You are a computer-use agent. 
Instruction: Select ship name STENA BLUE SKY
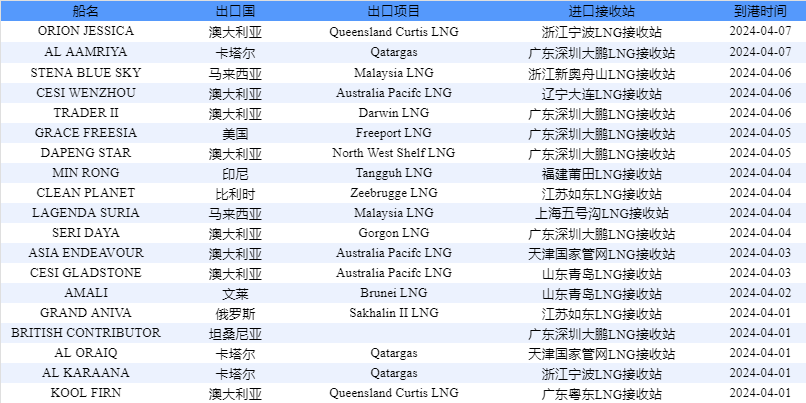[86, 72]
